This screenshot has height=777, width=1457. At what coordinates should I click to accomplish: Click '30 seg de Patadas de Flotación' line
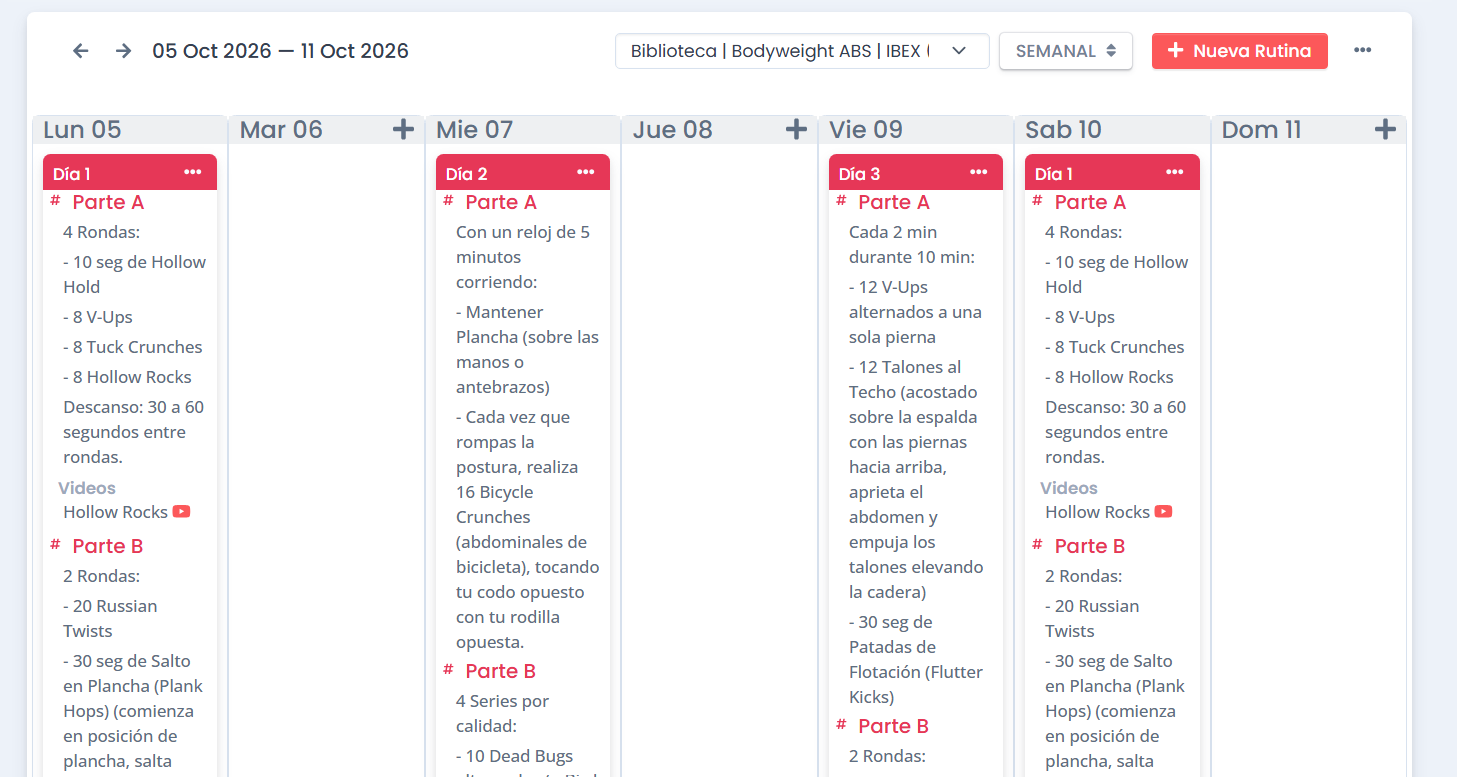coord(916,659)
